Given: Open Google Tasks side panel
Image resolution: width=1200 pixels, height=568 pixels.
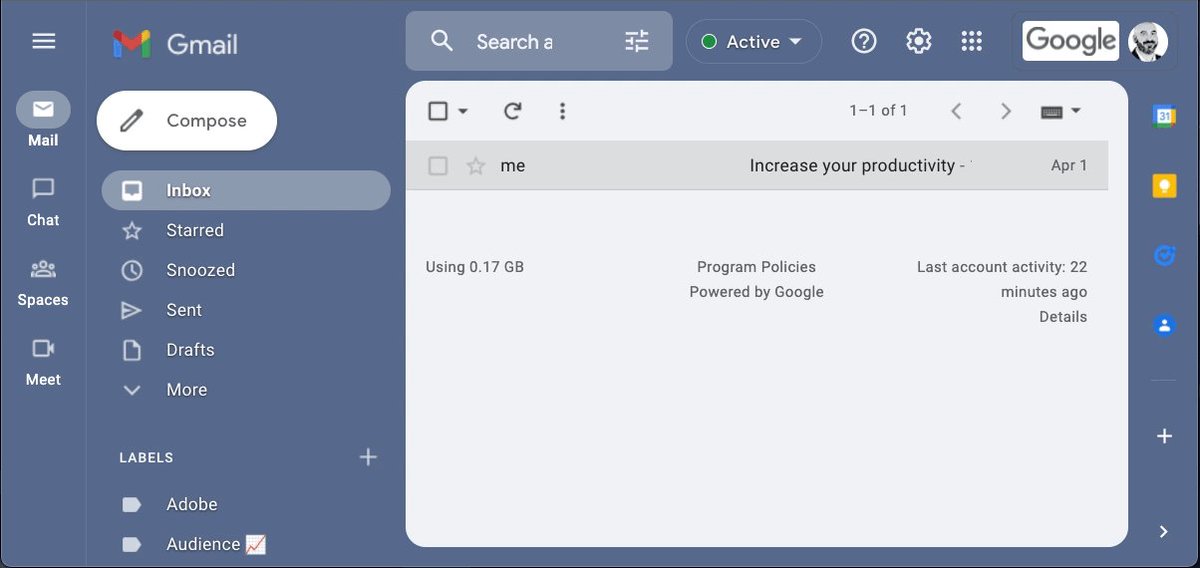Looking at the screenshot, I should [1164, 256].
